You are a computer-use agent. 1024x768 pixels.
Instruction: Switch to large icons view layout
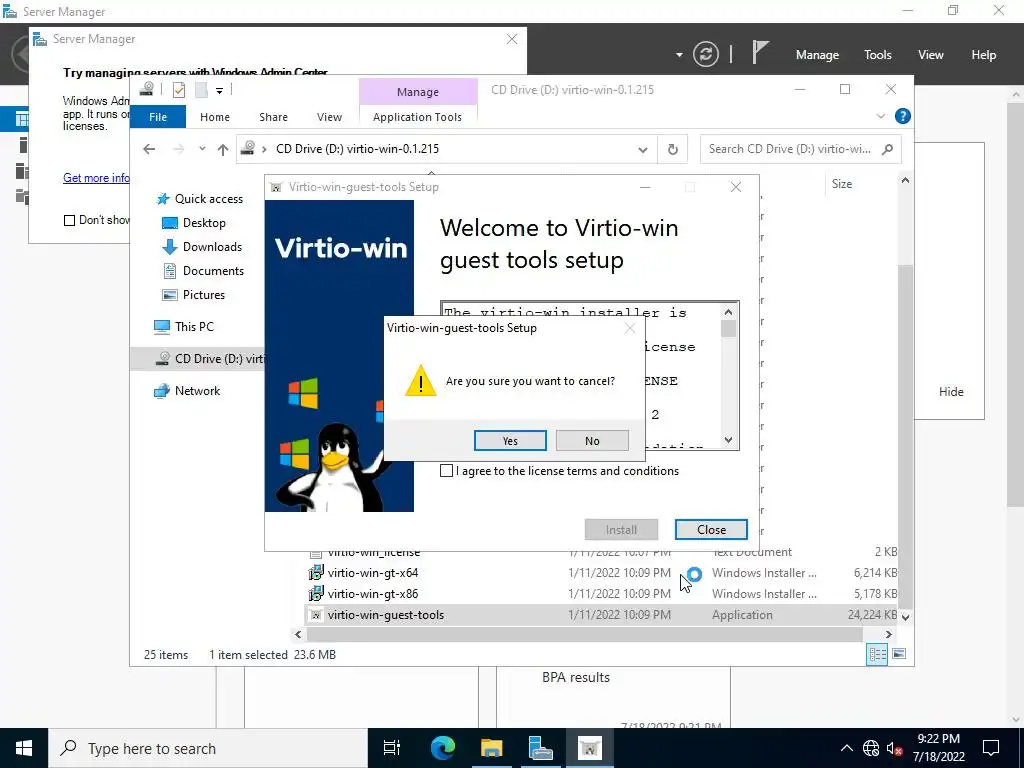click(899, 654)
